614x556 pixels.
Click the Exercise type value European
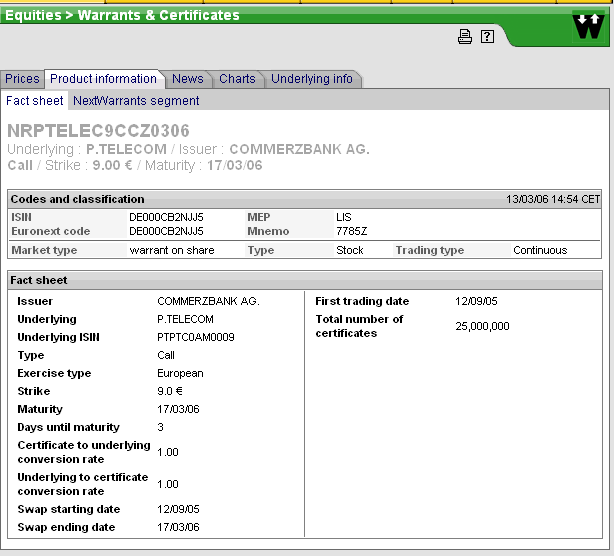(x=180, y=373)
